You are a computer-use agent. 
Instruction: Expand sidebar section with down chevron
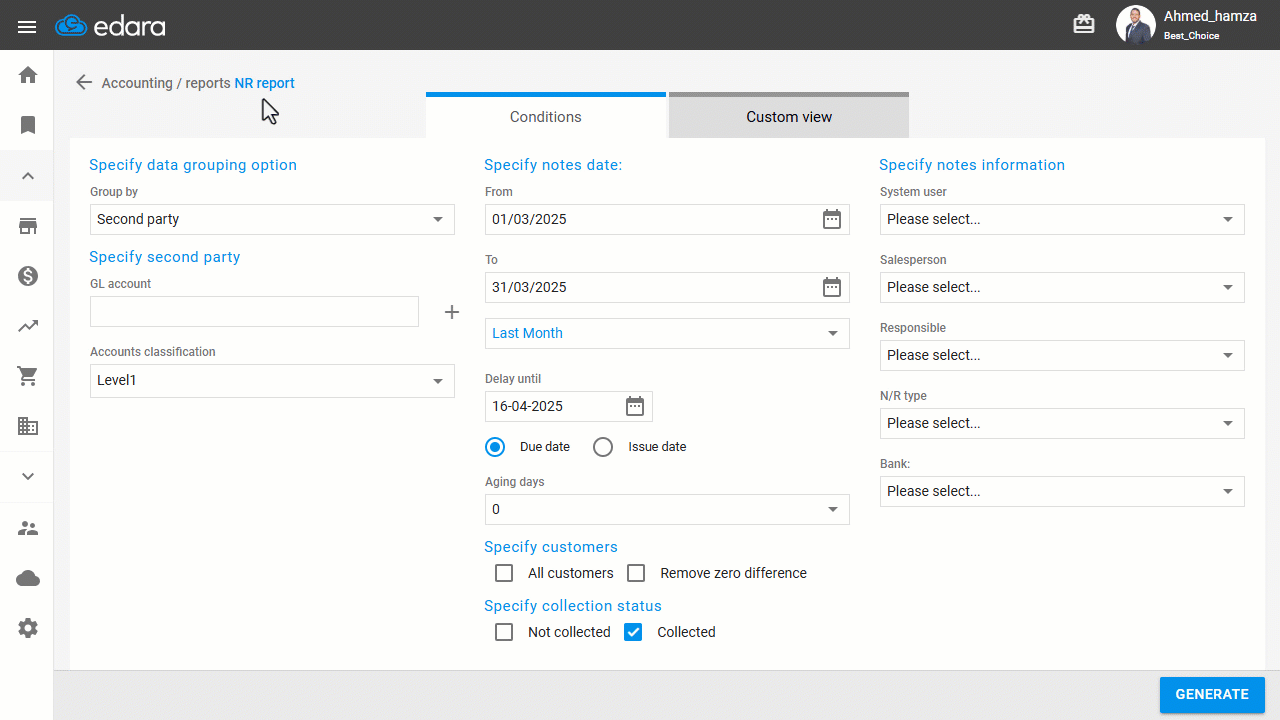tap(28, 477)
